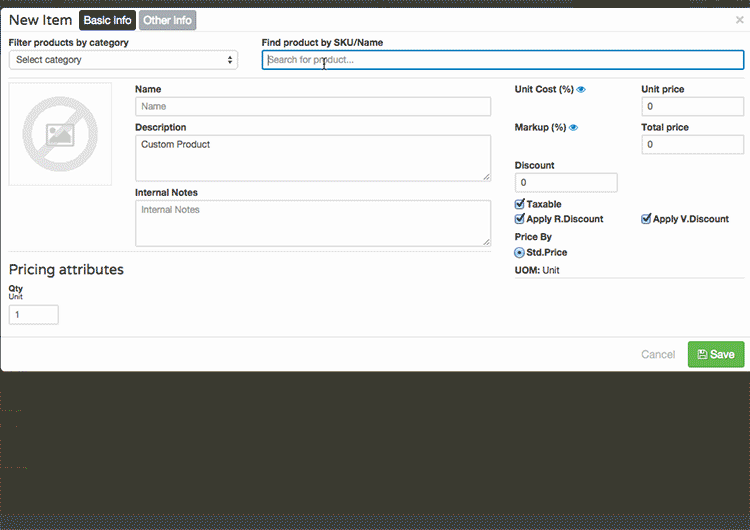Click the Discount input field

[566, 183]
